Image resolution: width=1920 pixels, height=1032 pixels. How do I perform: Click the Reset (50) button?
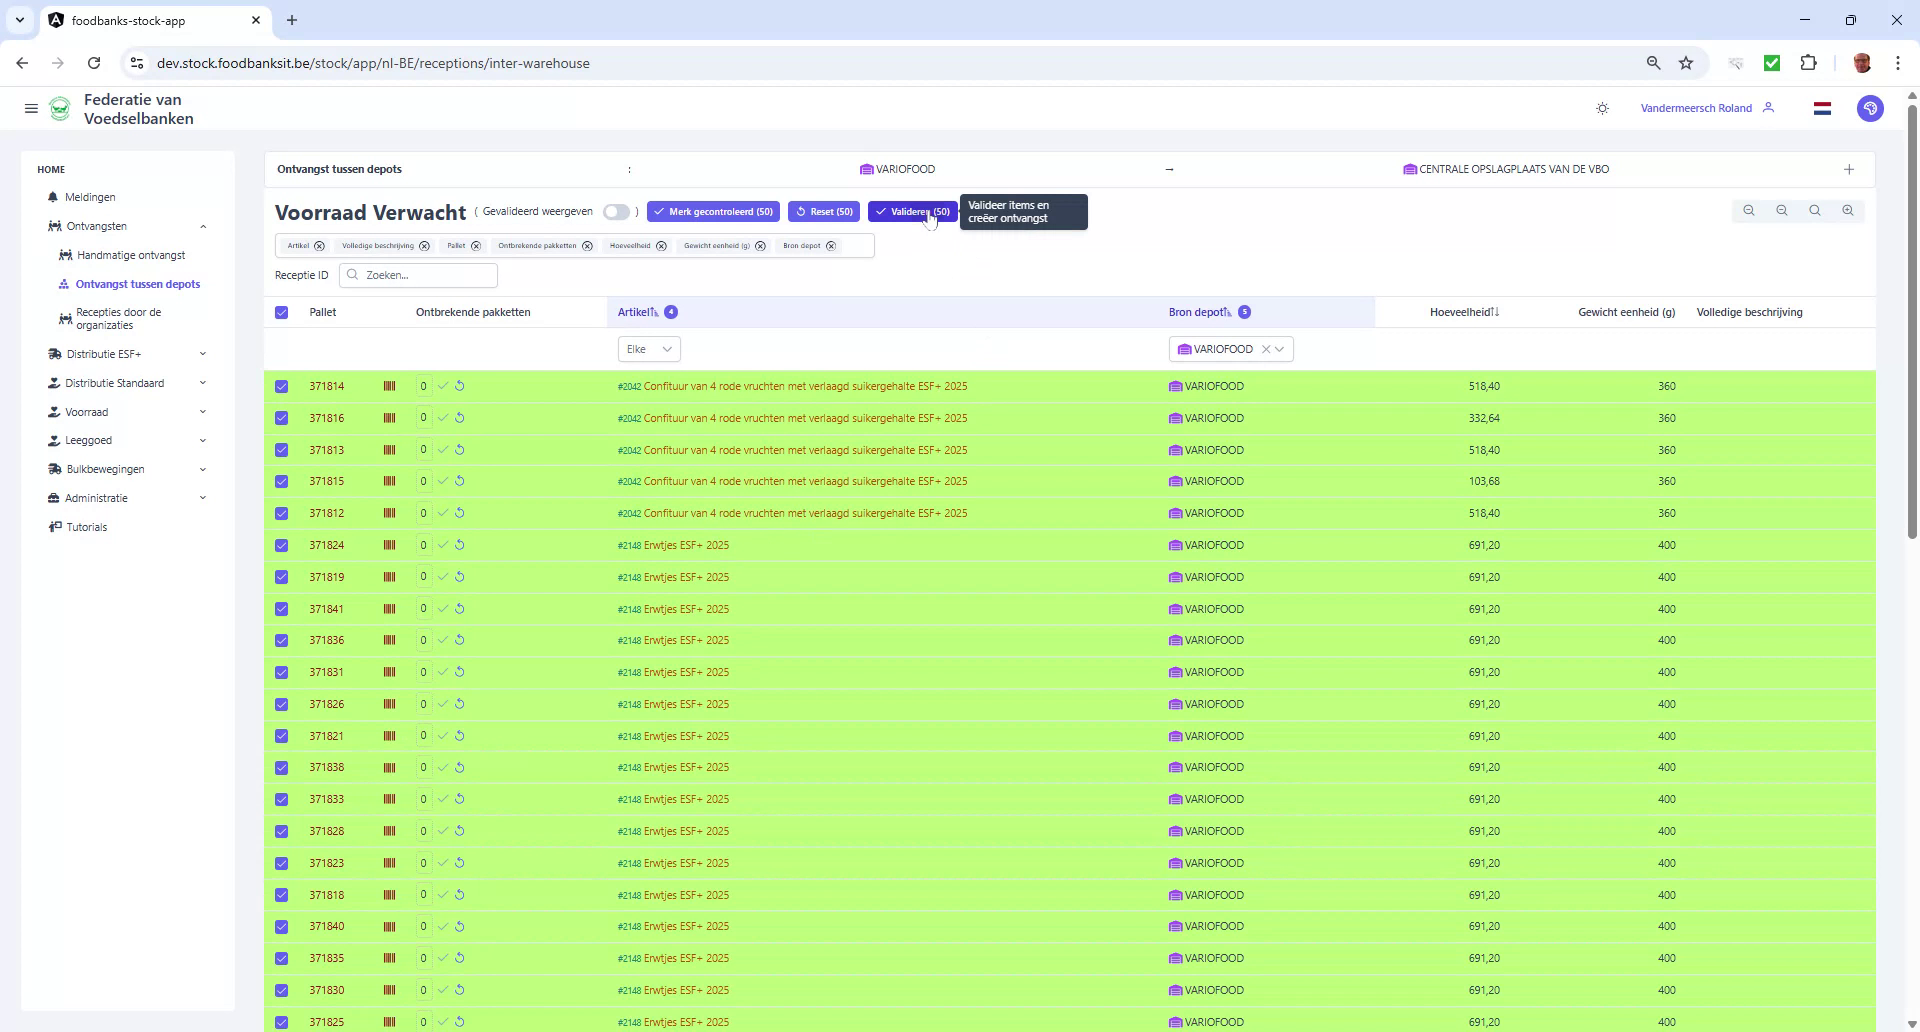tap(823, 212)
